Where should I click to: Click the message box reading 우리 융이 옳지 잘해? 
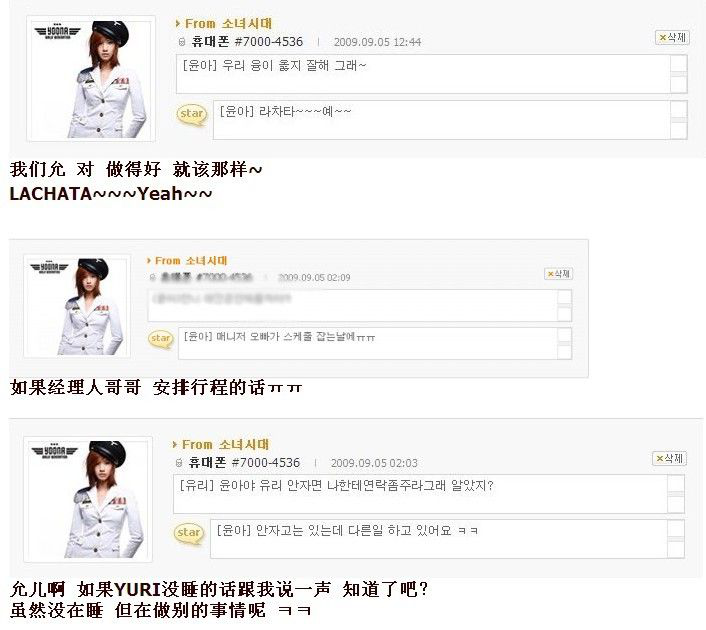pos(423,74)
